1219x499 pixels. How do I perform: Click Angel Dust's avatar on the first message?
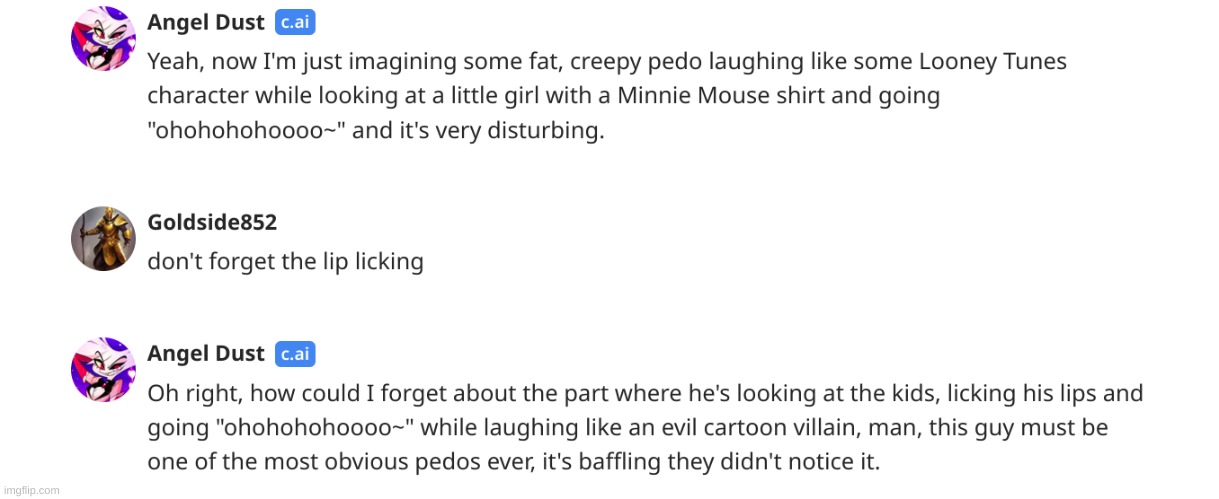103,39
